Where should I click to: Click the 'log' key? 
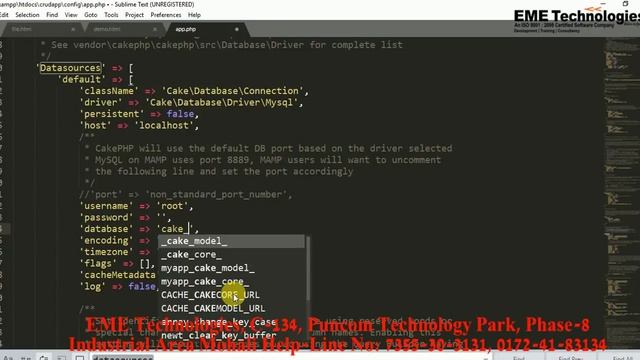93,287
